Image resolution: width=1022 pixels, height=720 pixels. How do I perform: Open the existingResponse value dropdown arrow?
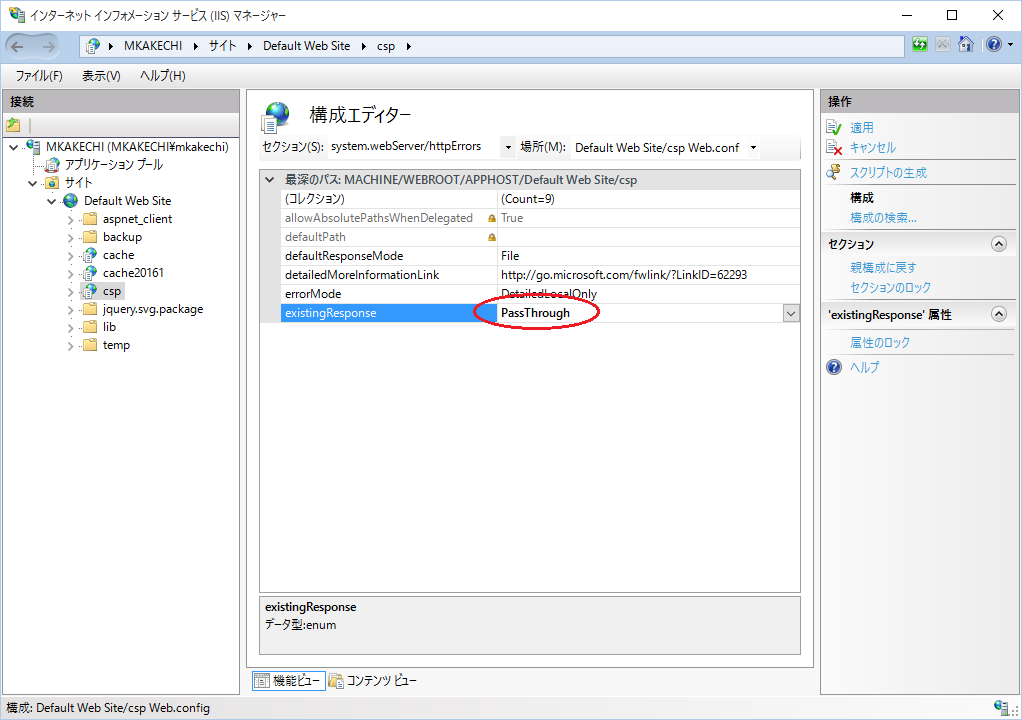pyautogui.click(x=791, y=313)
